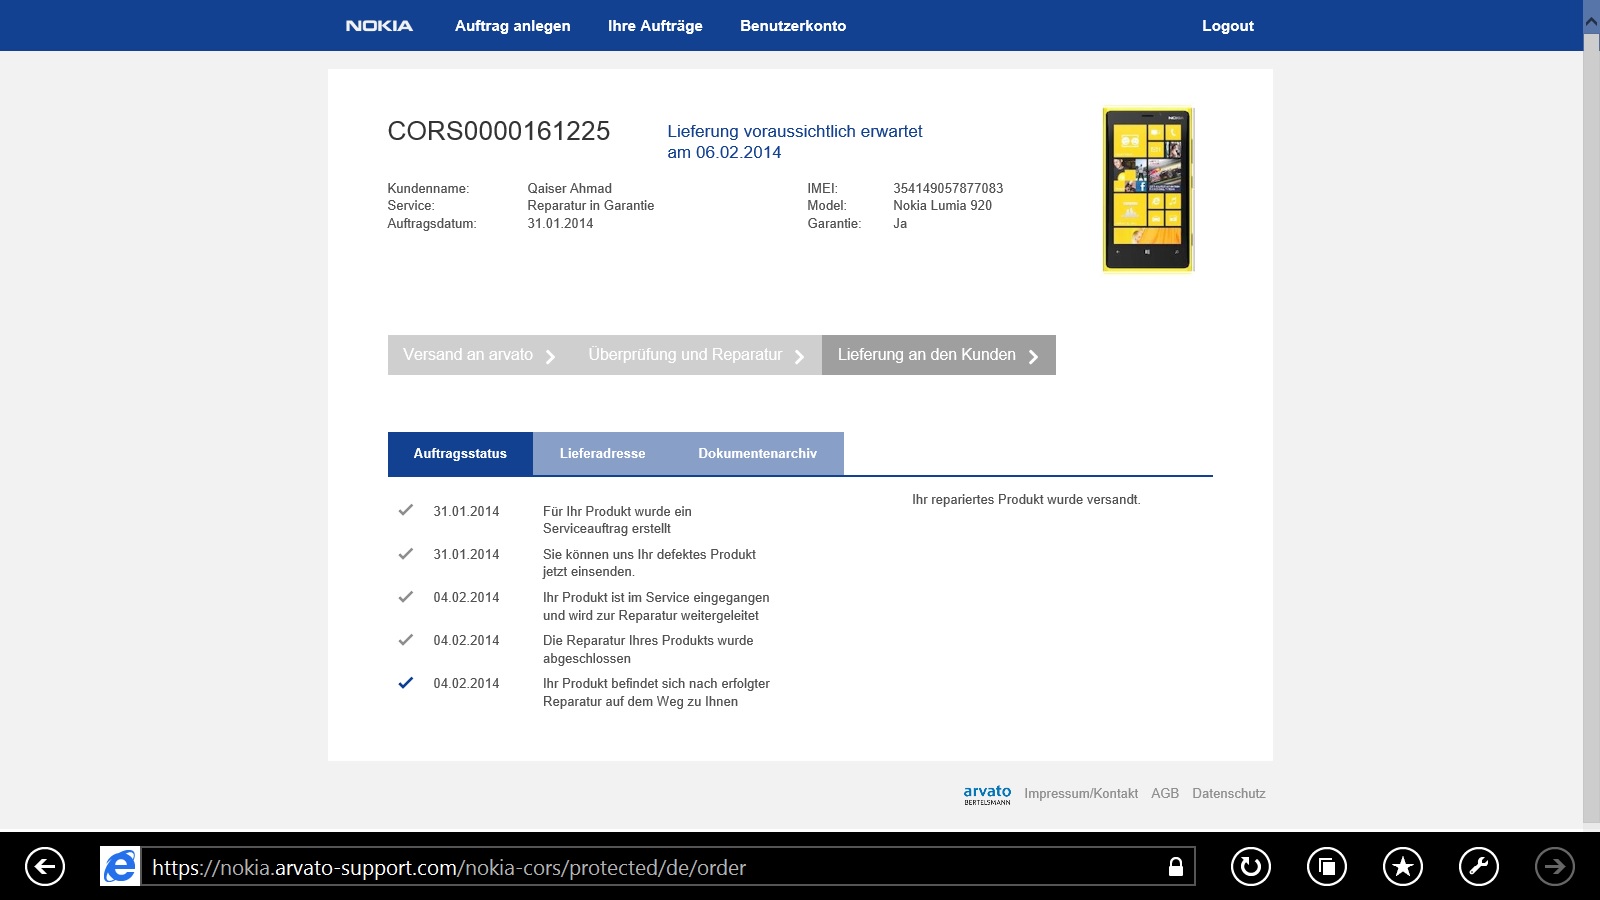
Task: Open the Datenschutz footer link
Action: coord(1229,794)
